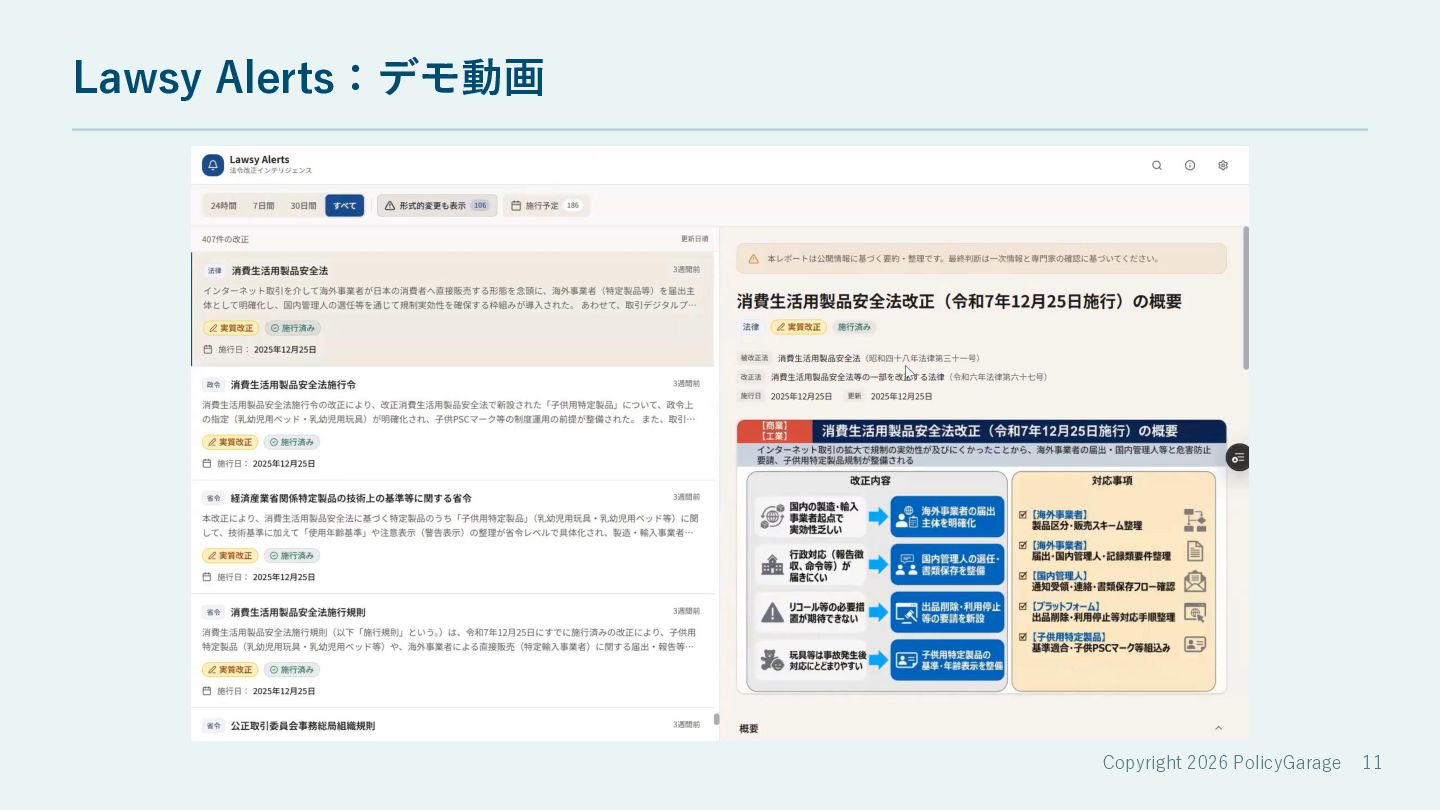Open the info icon in header
Image resolution: width=1440 pixels, height=810 pixels.
pyautogui.click(x=1190, y=166)
